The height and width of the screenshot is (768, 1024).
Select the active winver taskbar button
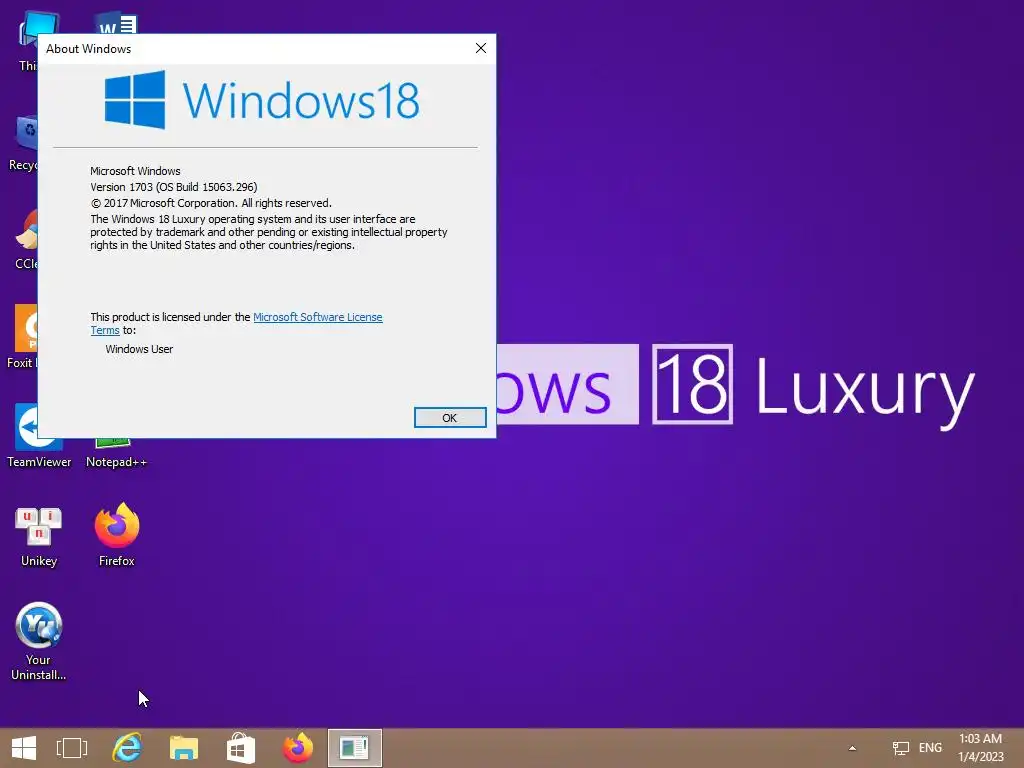[355, 748]
